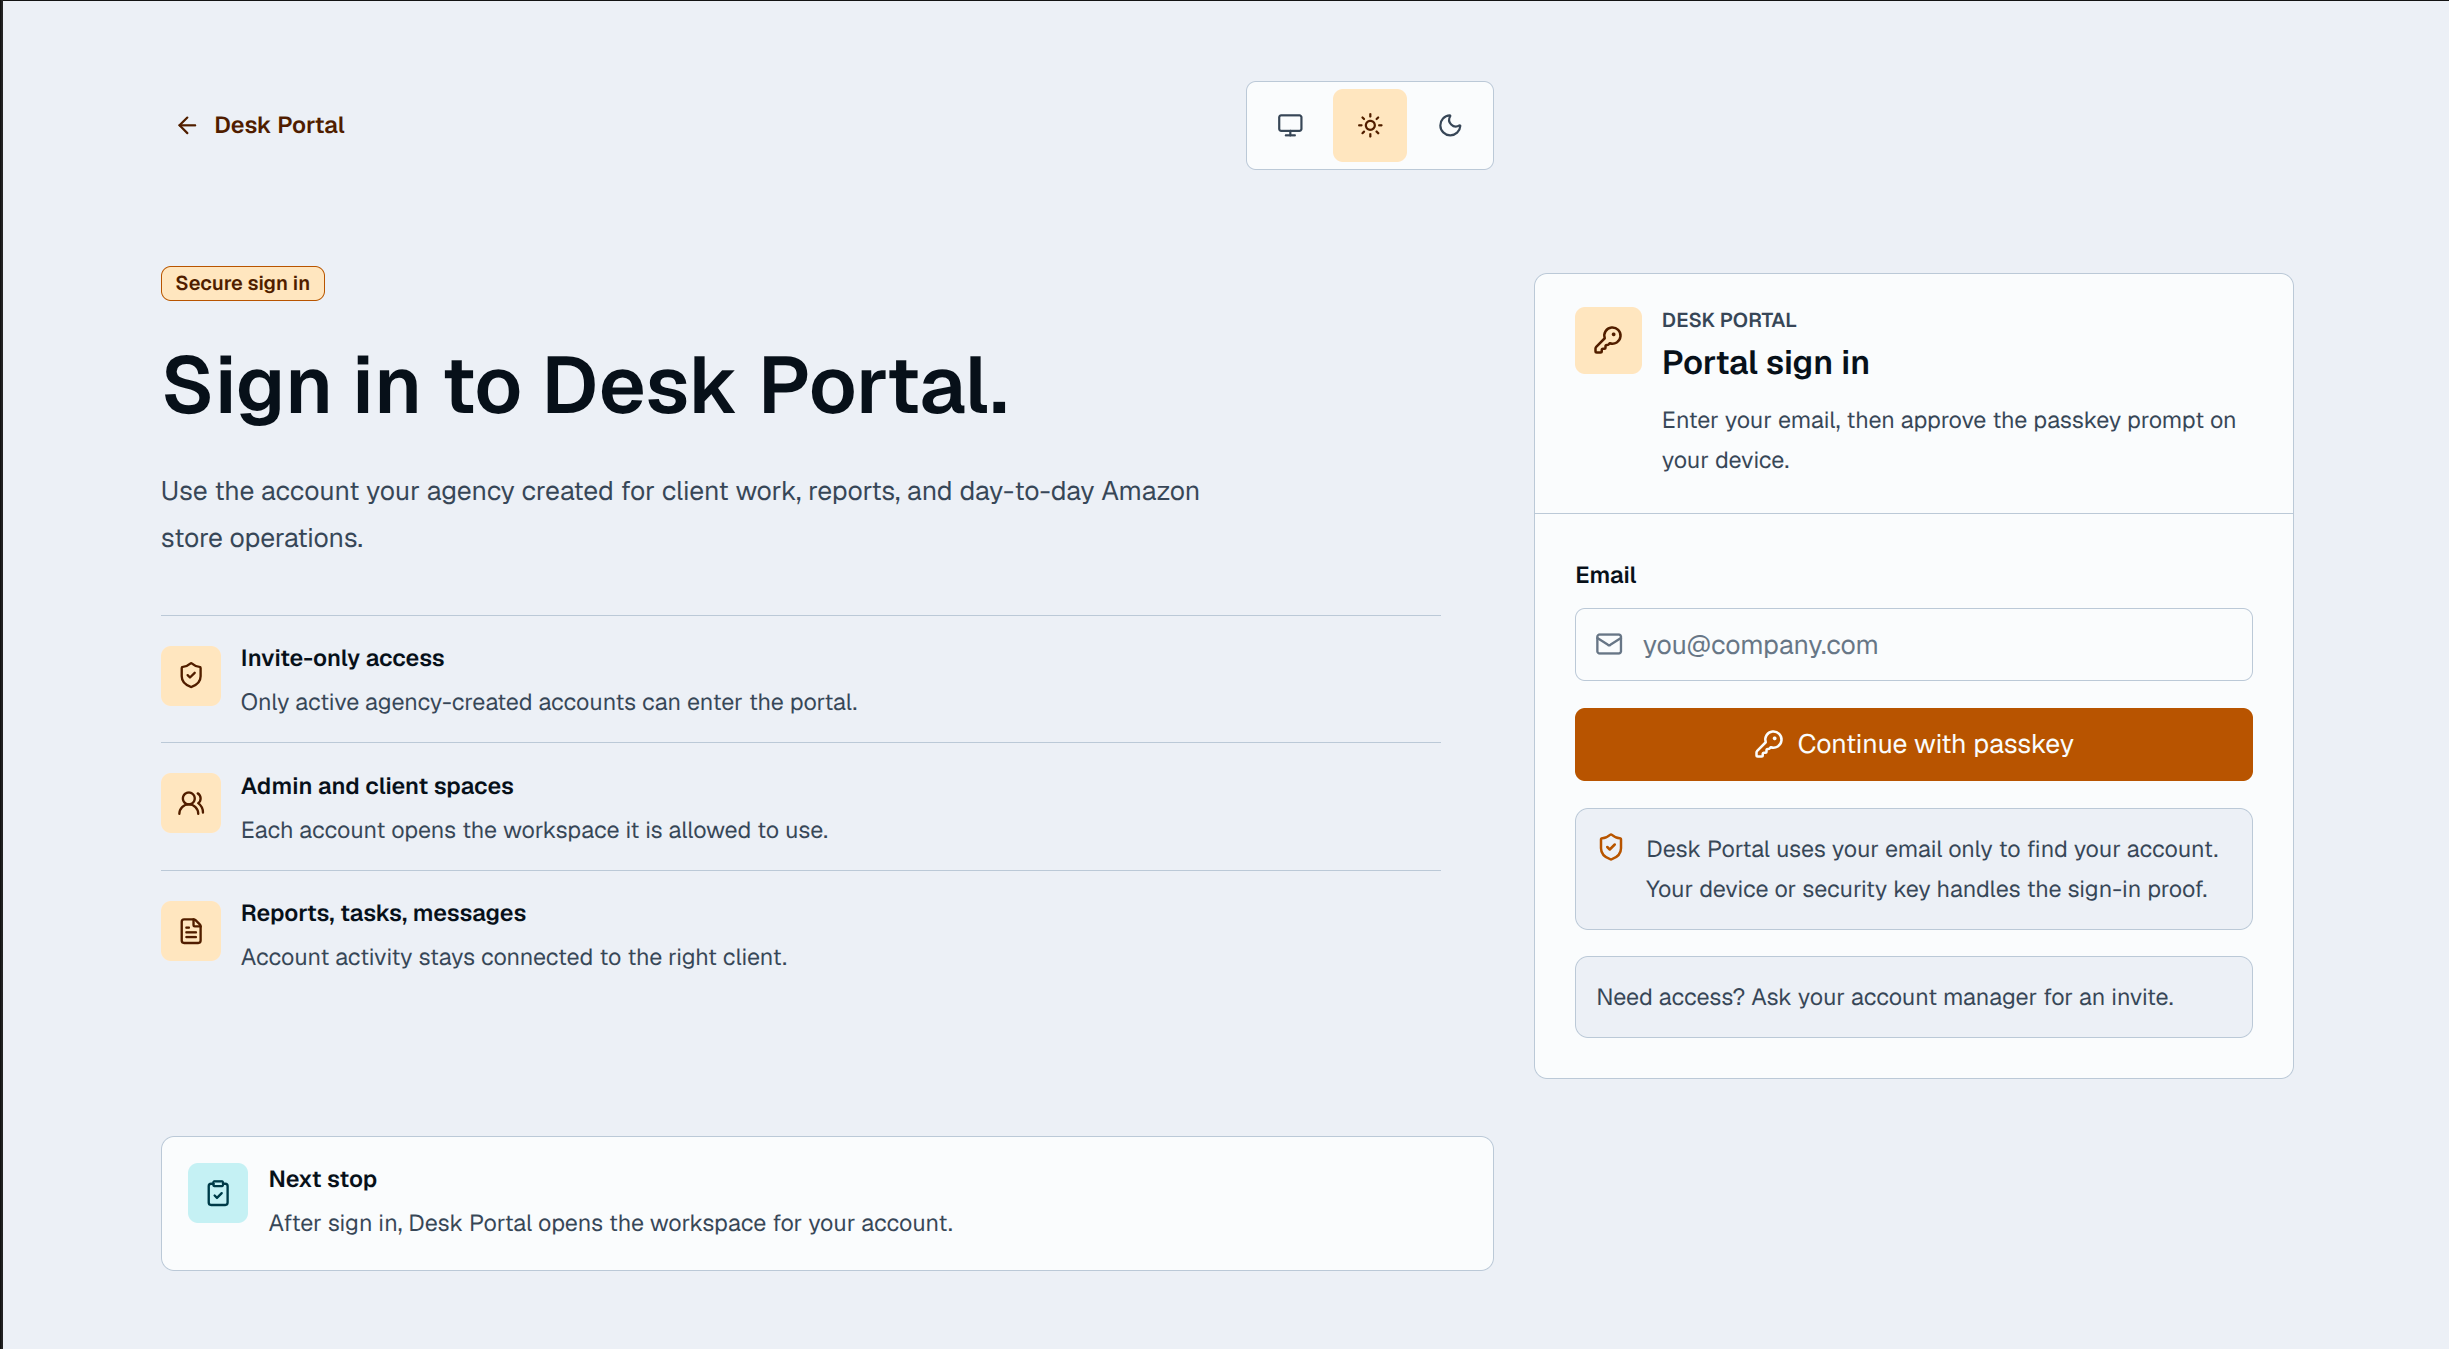Go back via Desk Portal arrow link
Screen dimensions: 2449x1349
pos(260,125)
